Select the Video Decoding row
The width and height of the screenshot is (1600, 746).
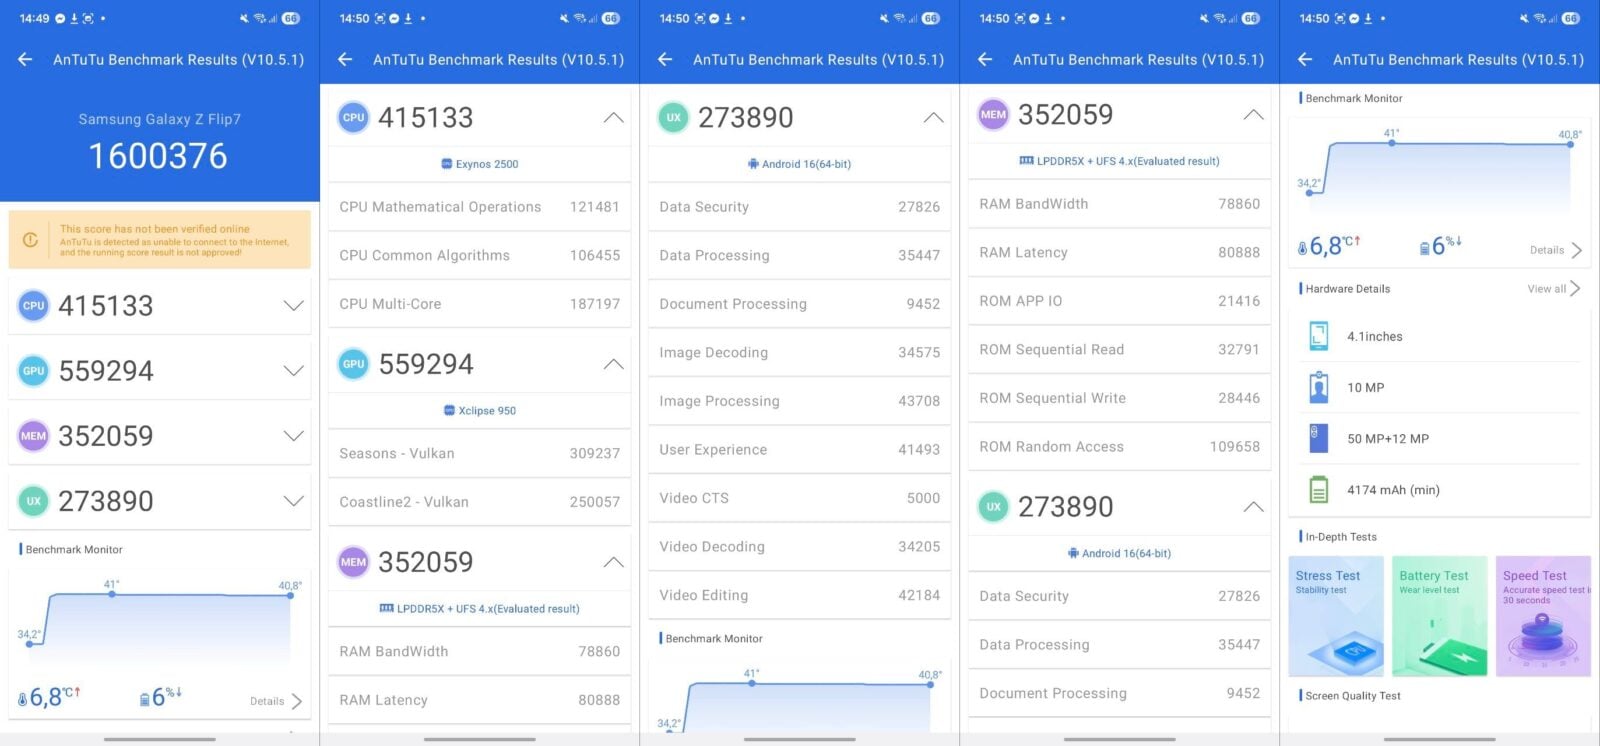point(800,547)
